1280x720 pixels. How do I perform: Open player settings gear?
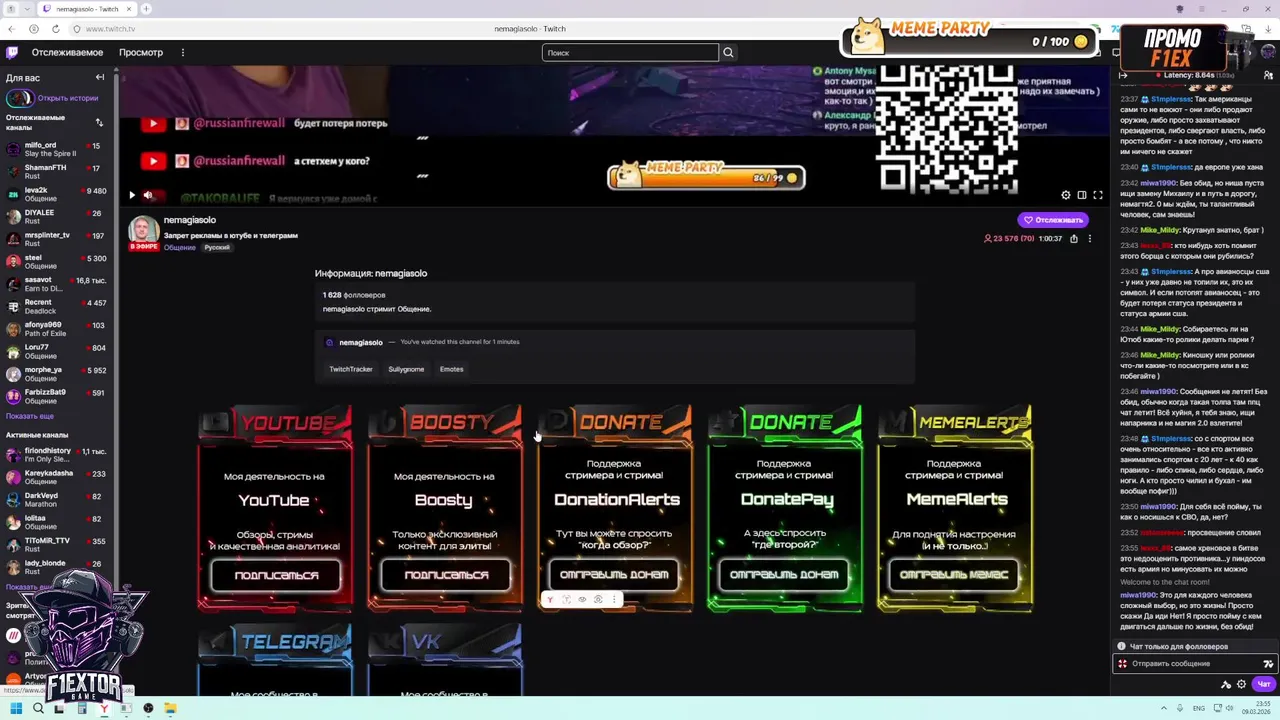(1065, 195)
